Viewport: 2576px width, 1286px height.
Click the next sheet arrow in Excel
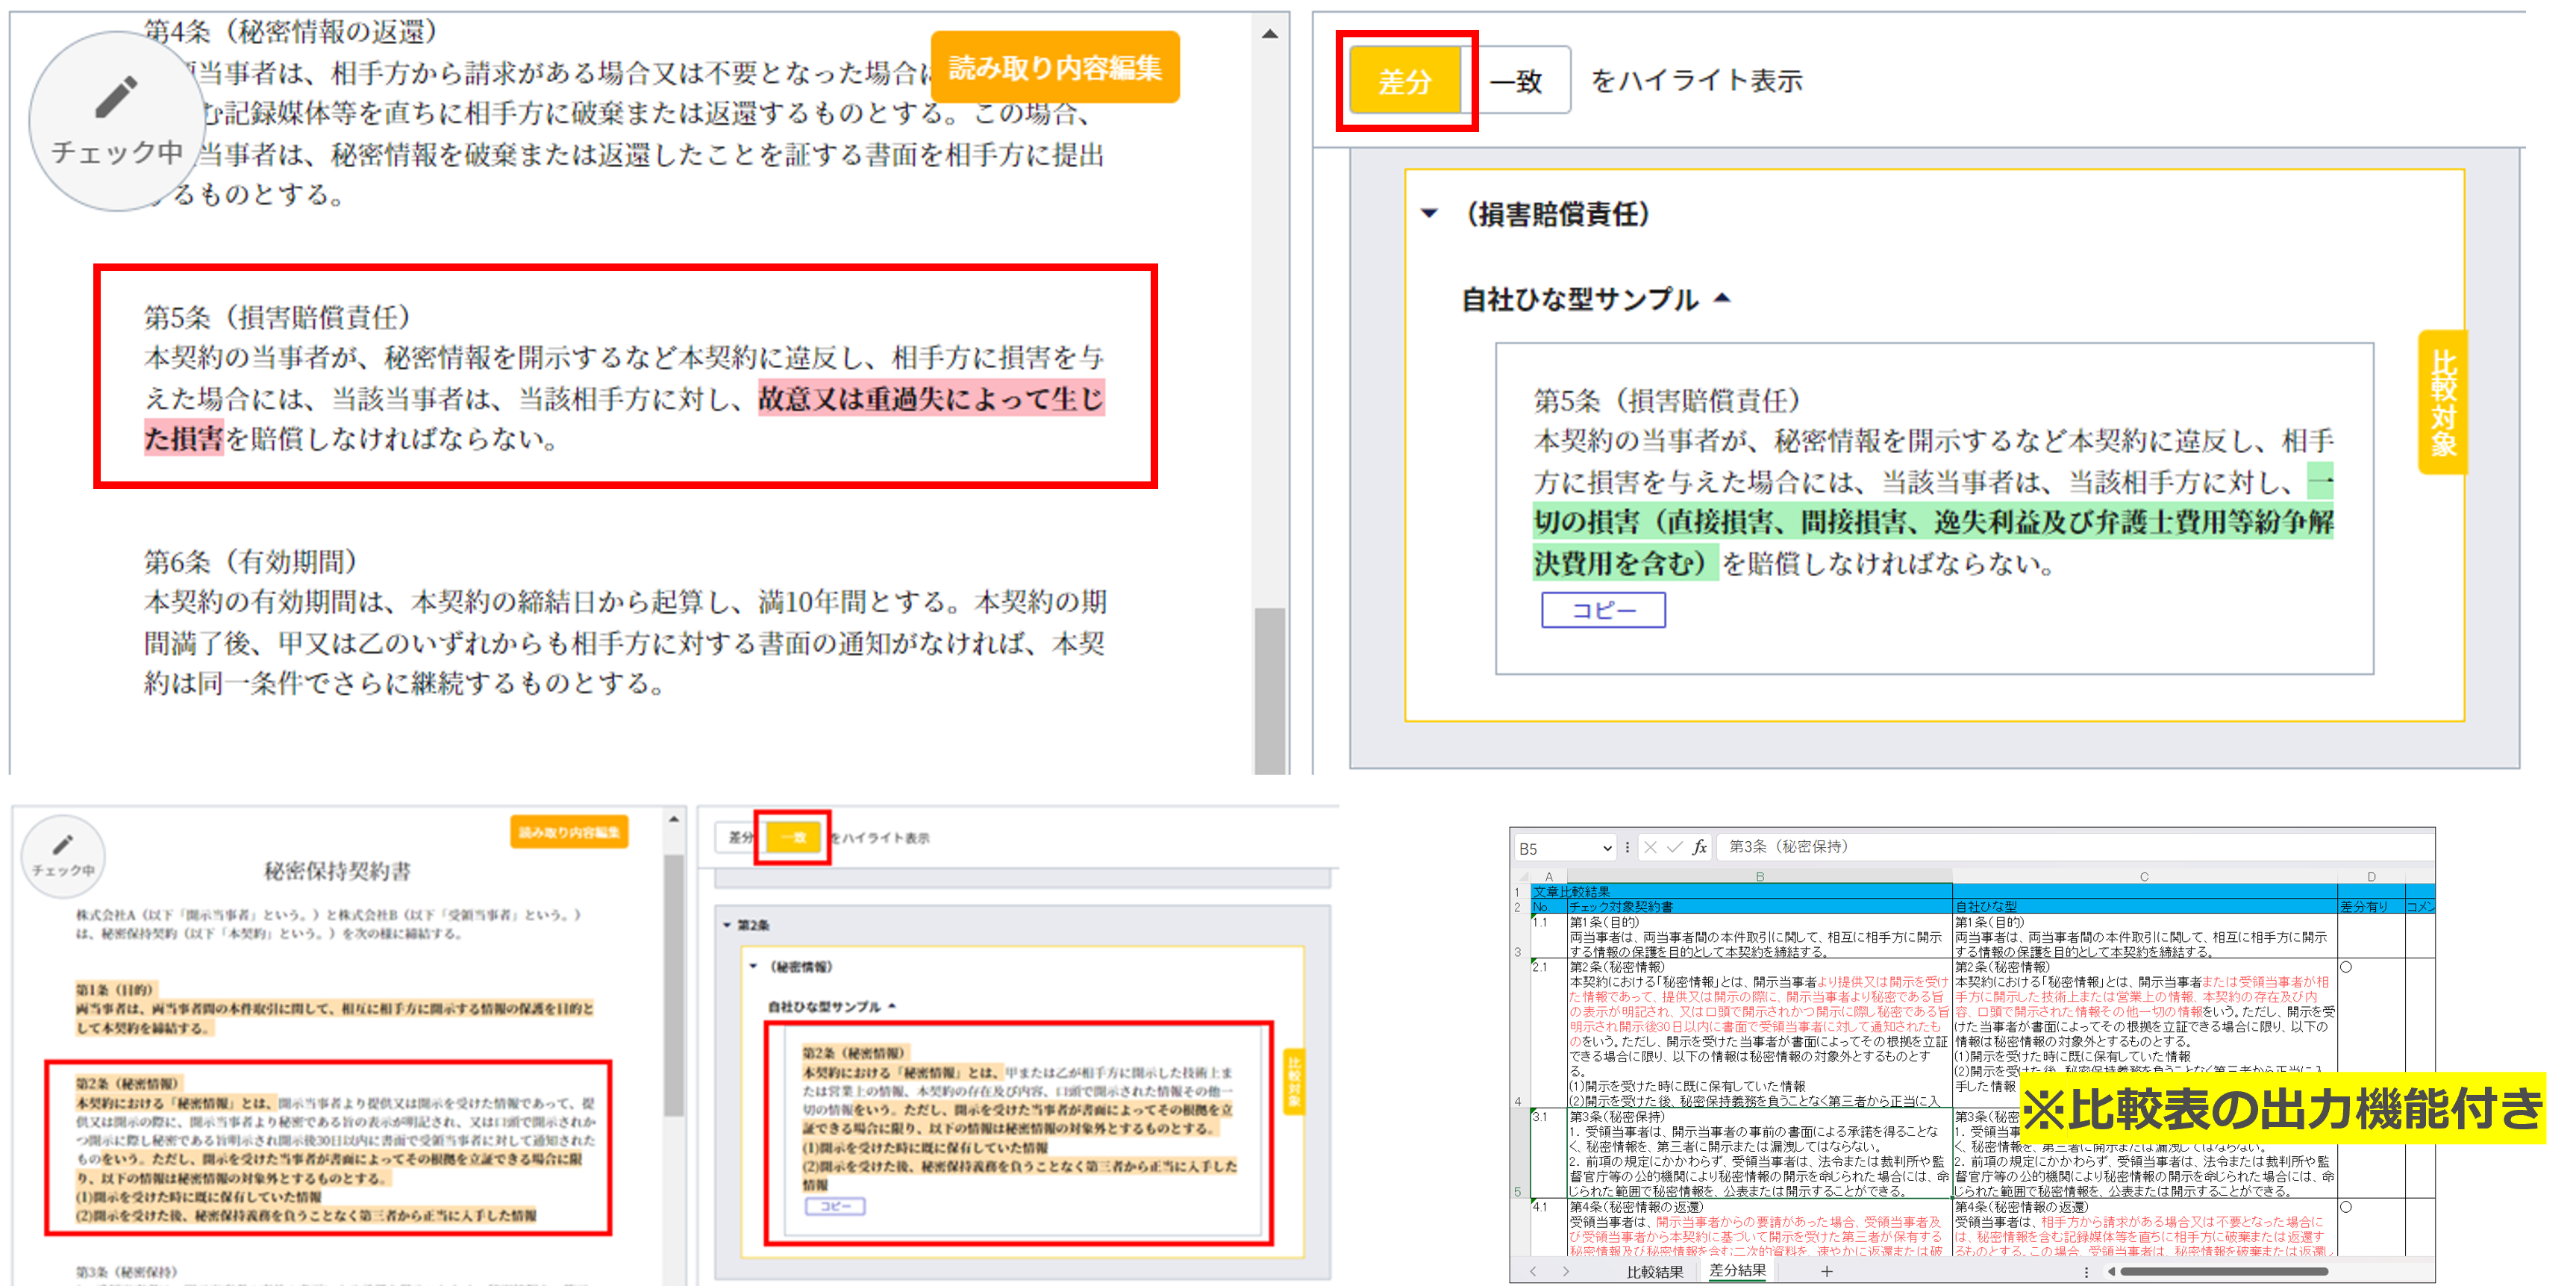tap(1565, 1271)
